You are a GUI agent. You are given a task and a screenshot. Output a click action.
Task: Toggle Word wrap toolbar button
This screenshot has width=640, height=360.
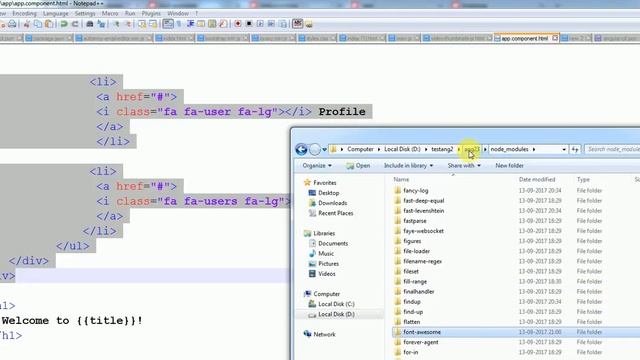(168, 24)
